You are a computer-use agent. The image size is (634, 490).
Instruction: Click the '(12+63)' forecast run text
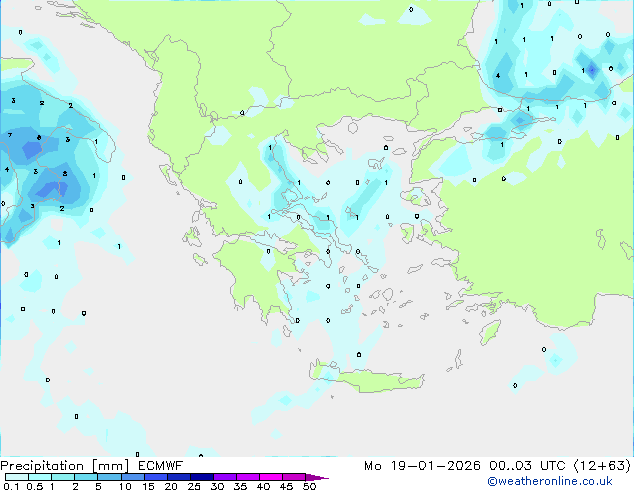click(602, 466)
